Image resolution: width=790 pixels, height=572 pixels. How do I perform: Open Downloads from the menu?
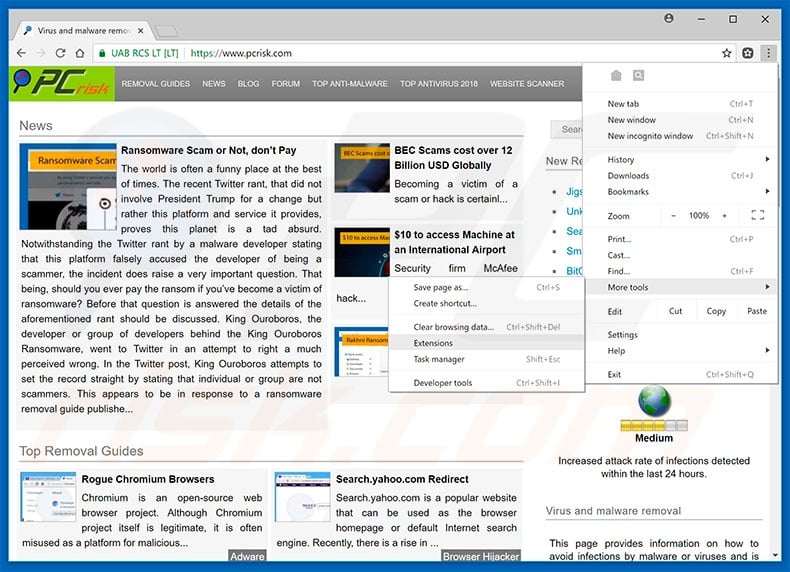[680, 176]
